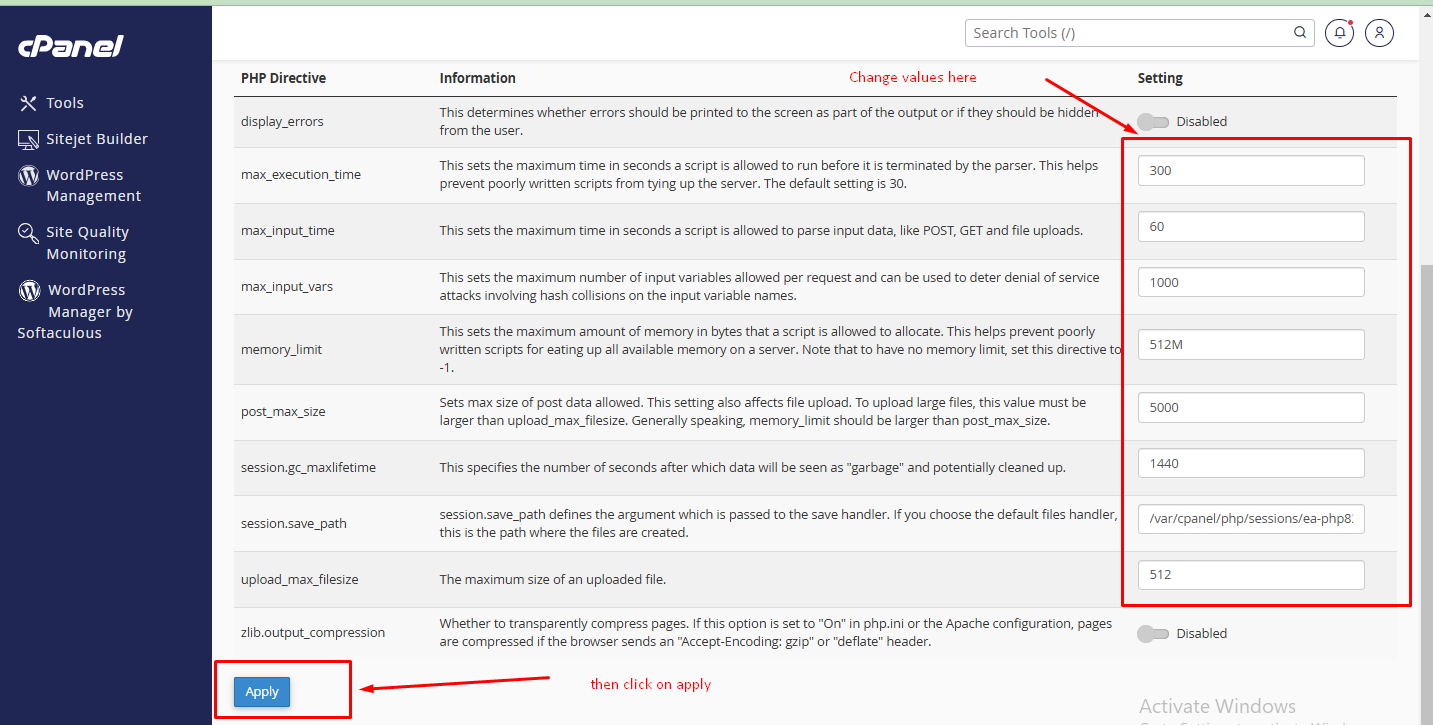Image resolution: width=1433 pixels, height=725 pixels.
Task: Enable the zlib.output_compression toggle
Action: (1153, 634)
